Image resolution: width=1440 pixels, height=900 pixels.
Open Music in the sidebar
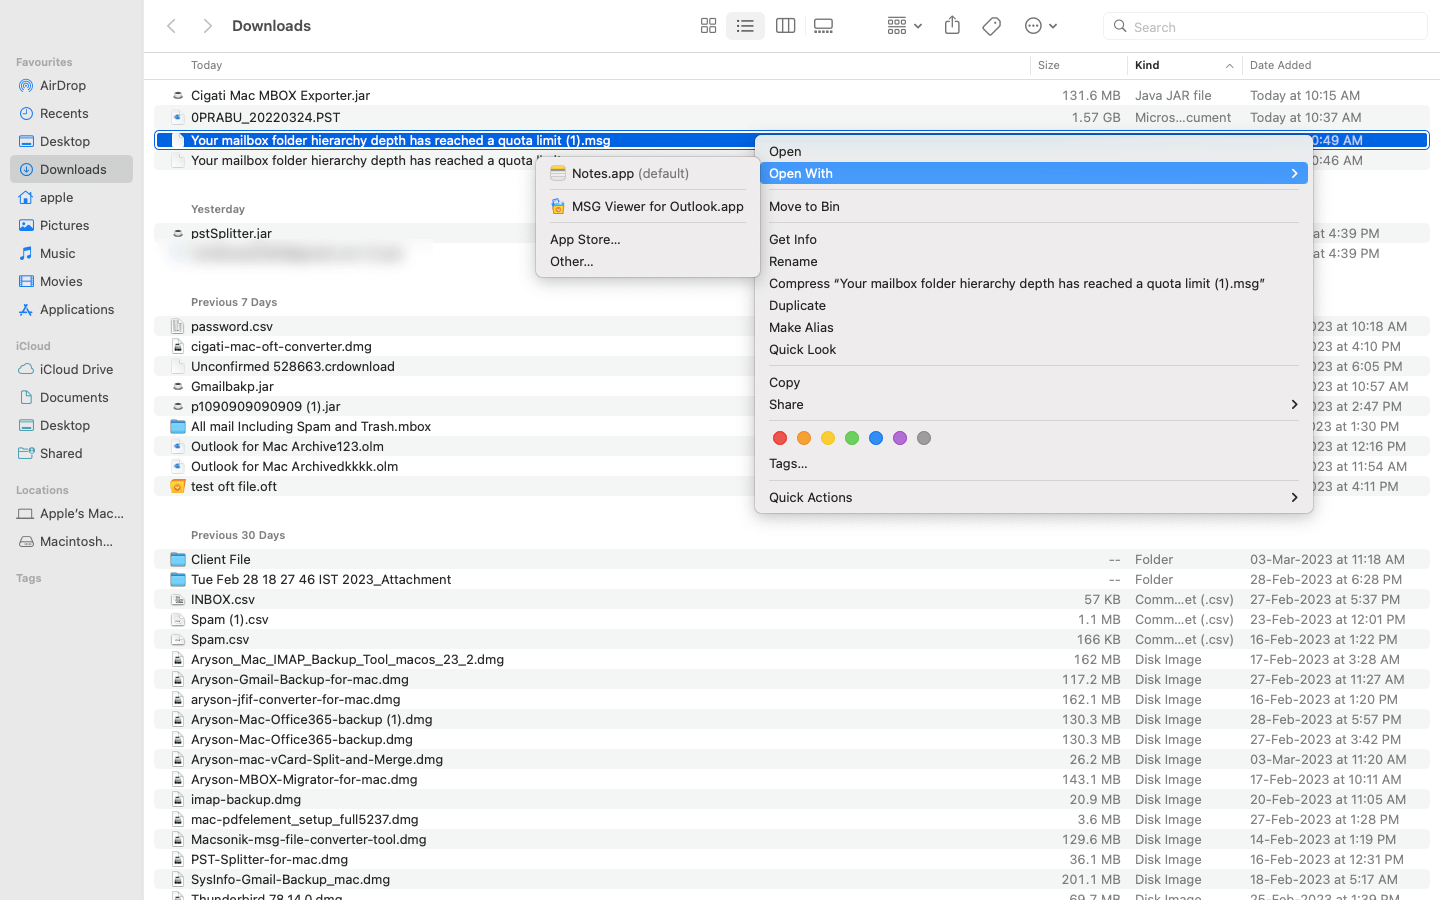[x=71, y=253]
